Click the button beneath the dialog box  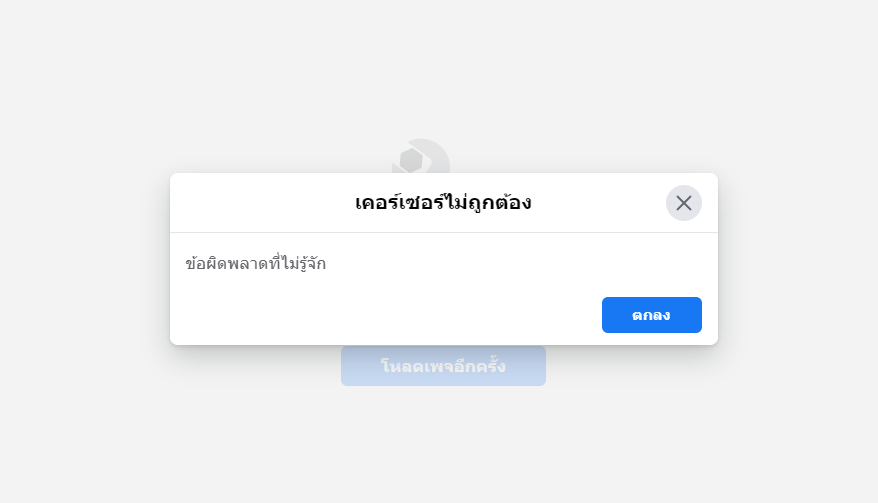[x=443, y=366]
